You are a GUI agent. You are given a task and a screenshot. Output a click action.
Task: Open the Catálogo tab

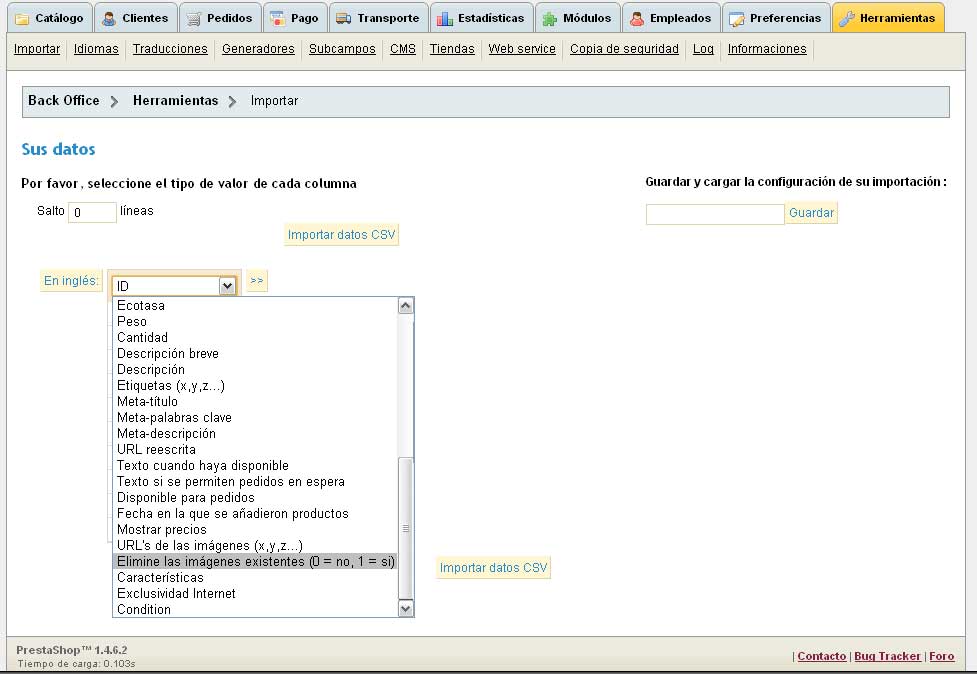click(x=50, y=18)
